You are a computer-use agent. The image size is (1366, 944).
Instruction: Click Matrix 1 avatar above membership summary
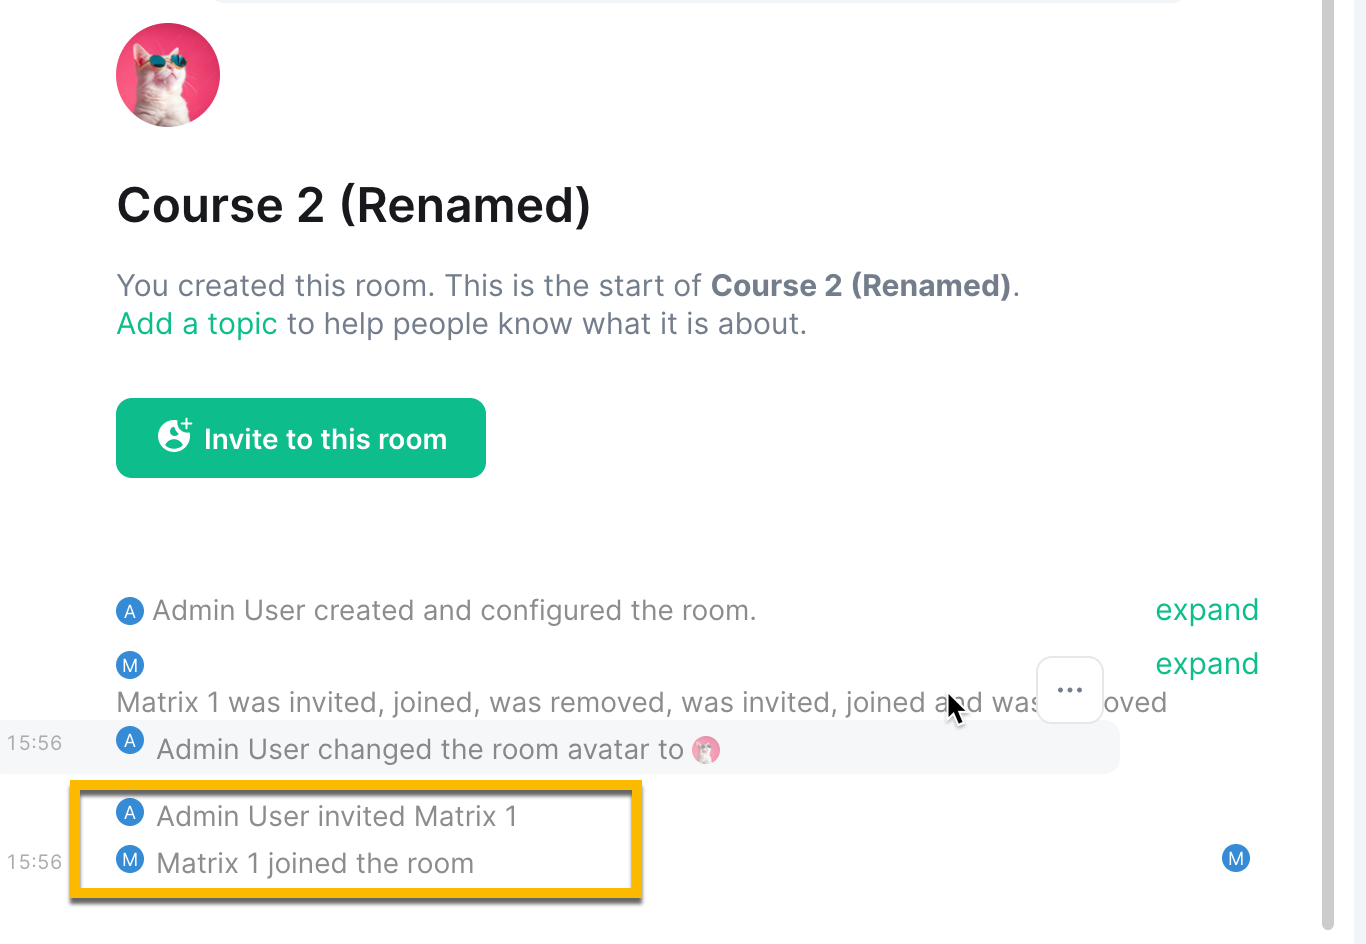pyautogui.click(x=130, y=664)
